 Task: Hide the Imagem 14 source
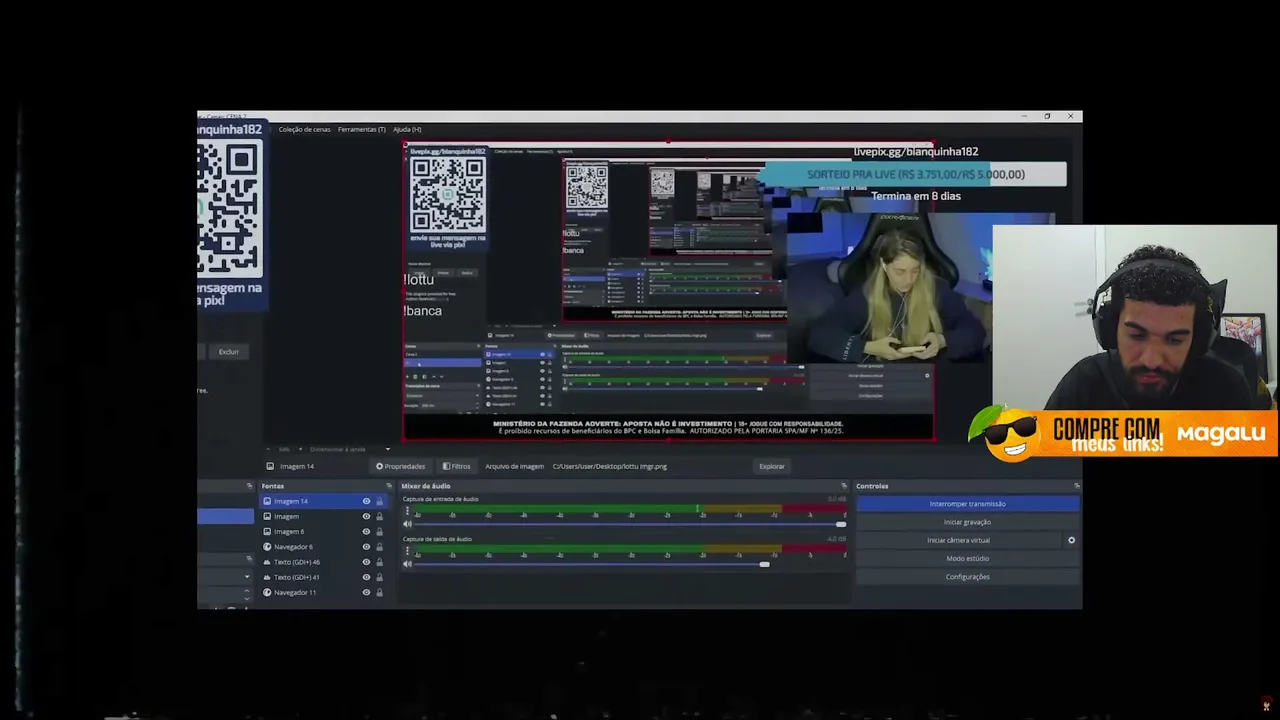[x=366, y=501]
